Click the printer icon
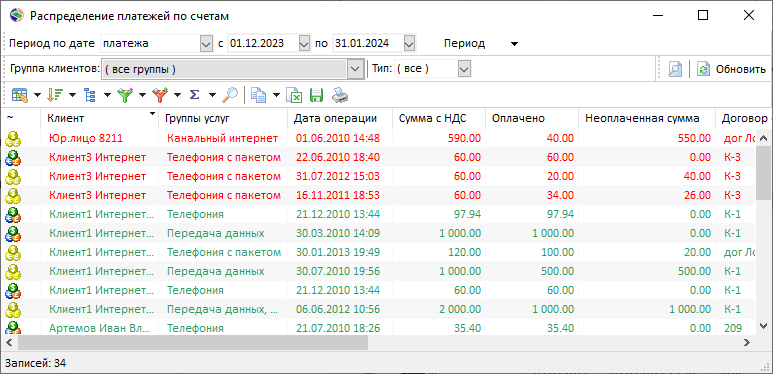The width and height of the screenshot is (773, 374). click(x=340, y=95)
